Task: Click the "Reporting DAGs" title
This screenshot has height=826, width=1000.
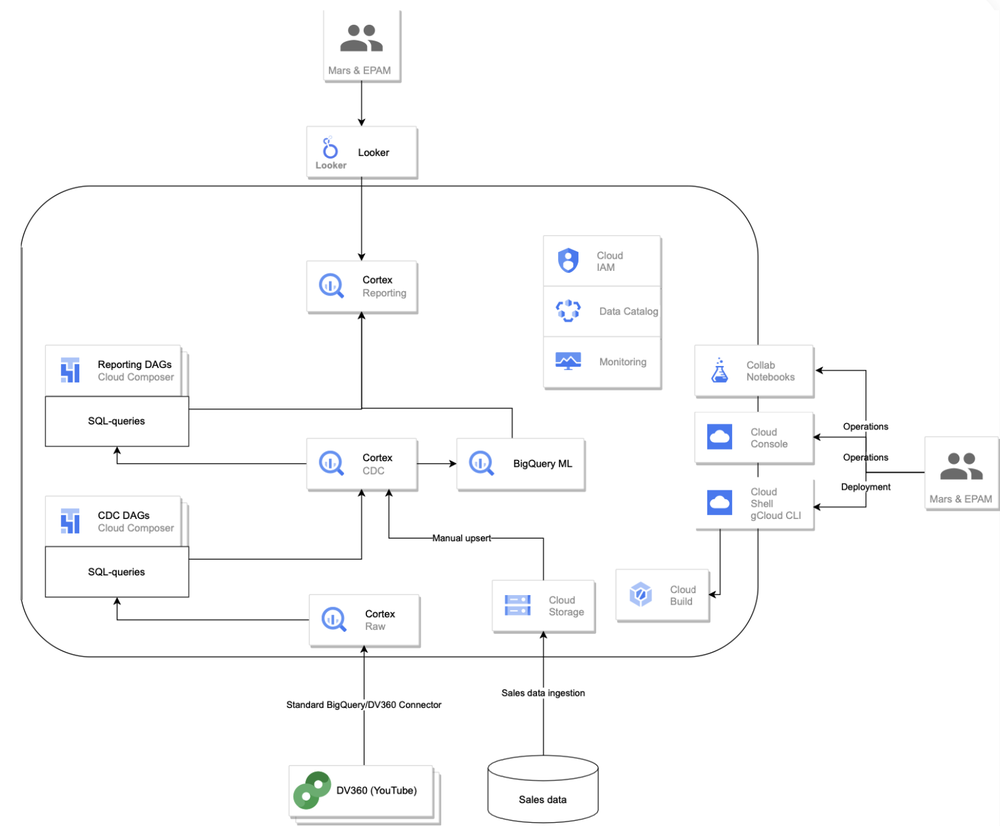Action: (135, 364)
